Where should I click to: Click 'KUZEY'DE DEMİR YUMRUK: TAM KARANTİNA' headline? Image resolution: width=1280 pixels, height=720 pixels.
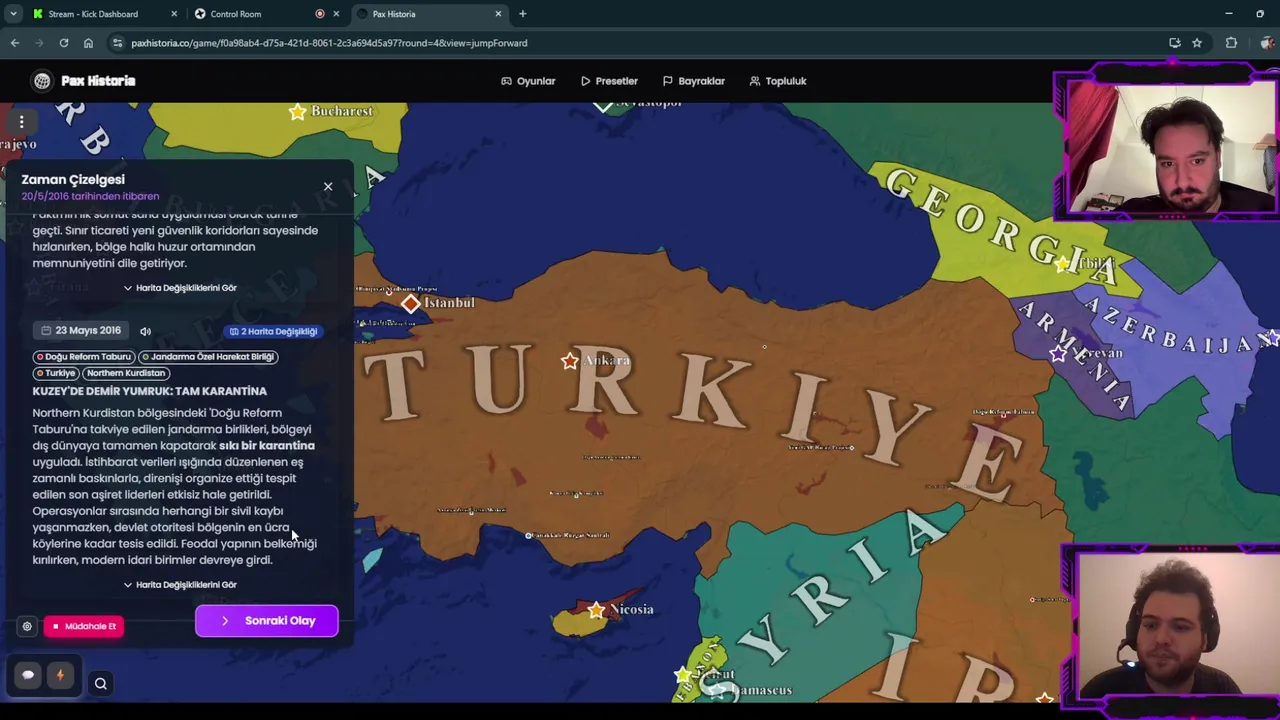tap(150, 391)
